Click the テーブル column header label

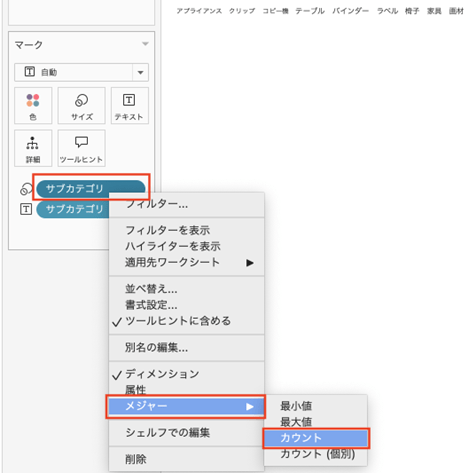coord(310,11)
